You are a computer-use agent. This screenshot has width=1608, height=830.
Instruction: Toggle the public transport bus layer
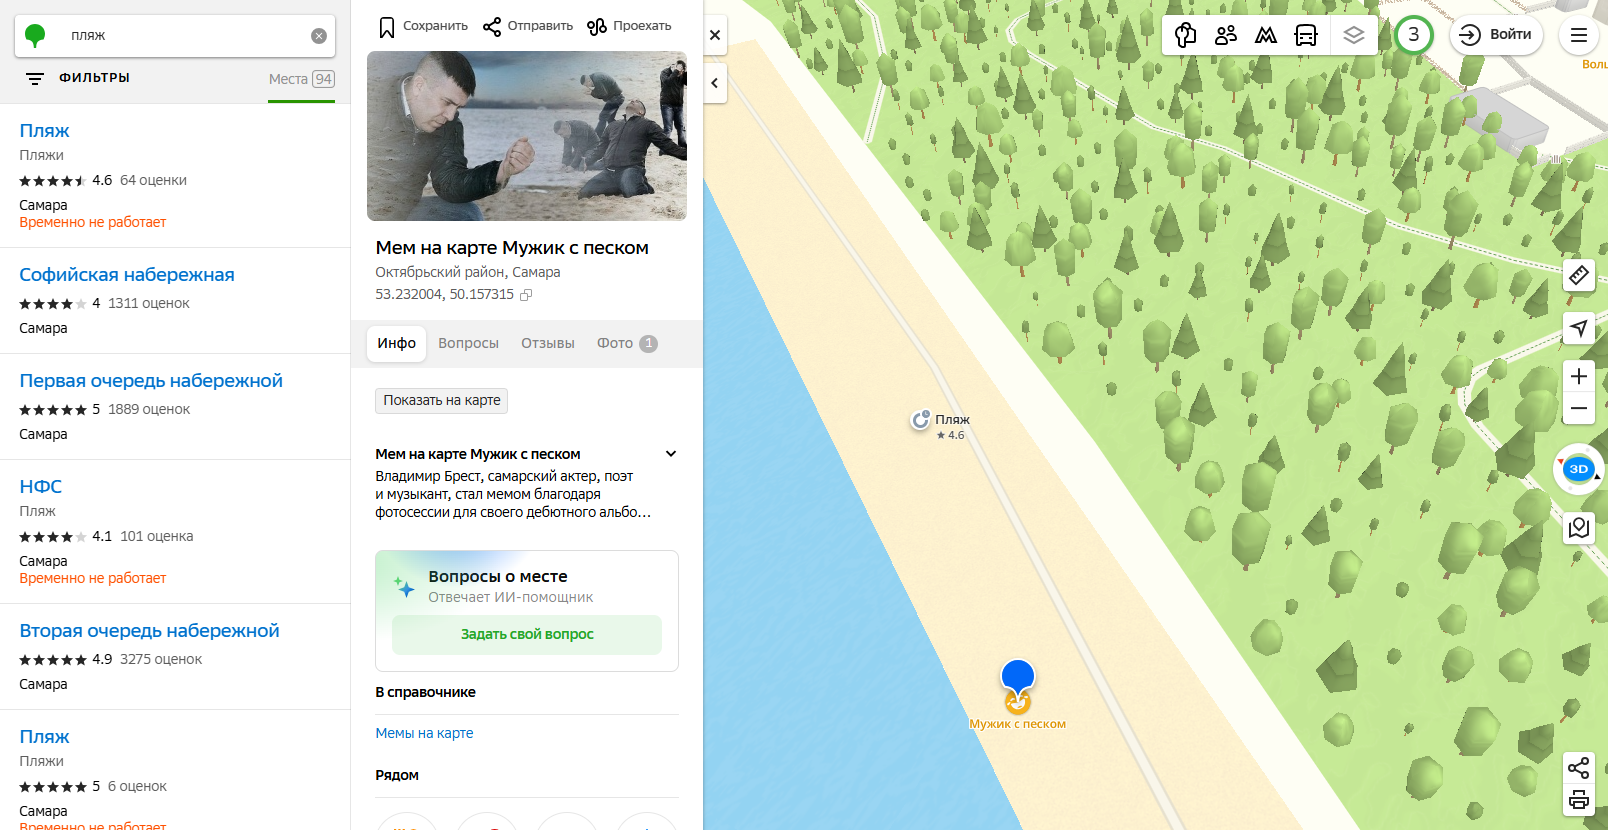pyautogui.click(x=1306, y=35)
